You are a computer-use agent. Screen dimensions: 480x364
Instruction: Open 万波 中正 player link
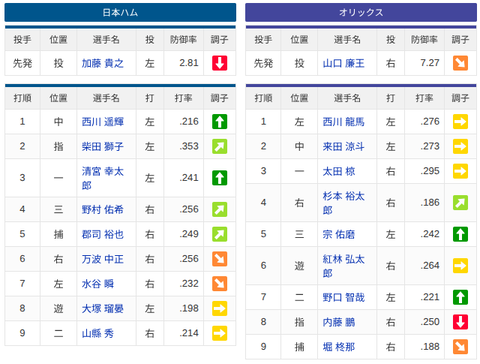[x=103, y=259]
